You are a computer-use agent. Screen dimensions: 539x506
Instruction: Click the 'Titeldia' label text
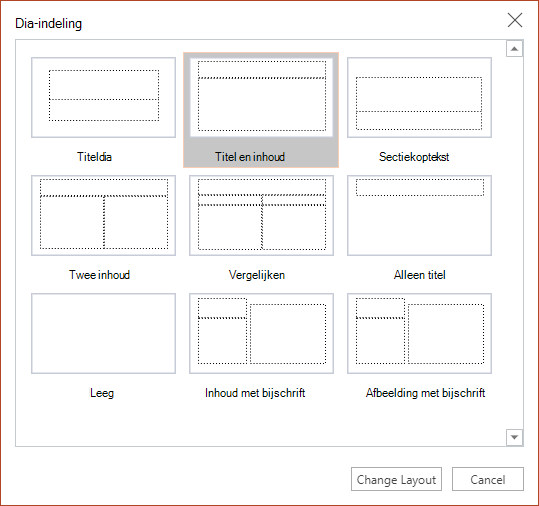(x=94, y=157)
